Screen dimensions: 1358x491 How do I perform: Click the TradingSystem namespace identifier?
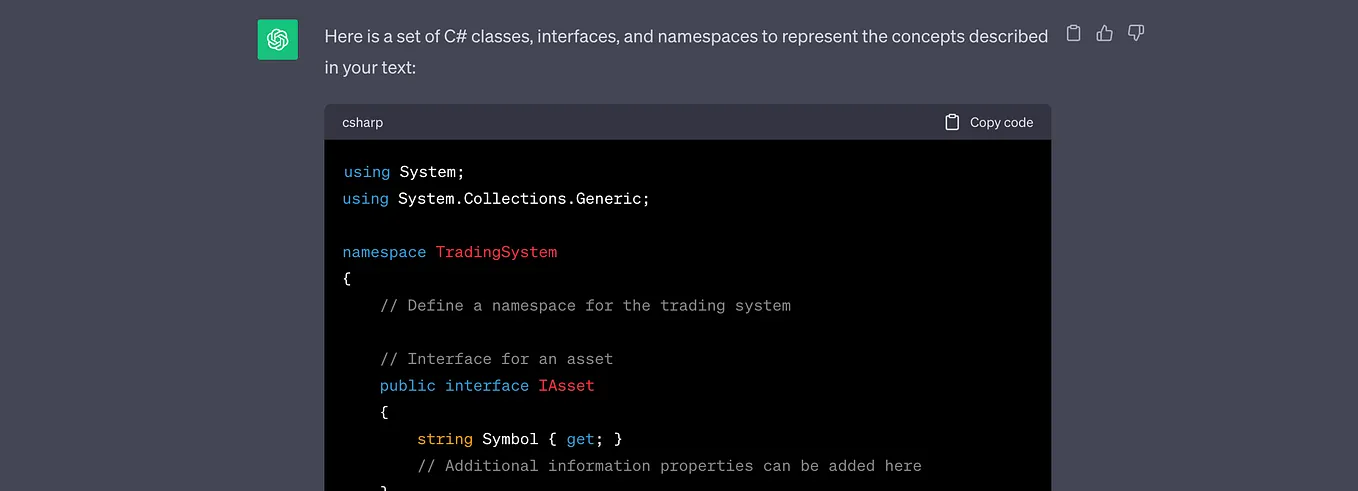(x=496, y=252)
